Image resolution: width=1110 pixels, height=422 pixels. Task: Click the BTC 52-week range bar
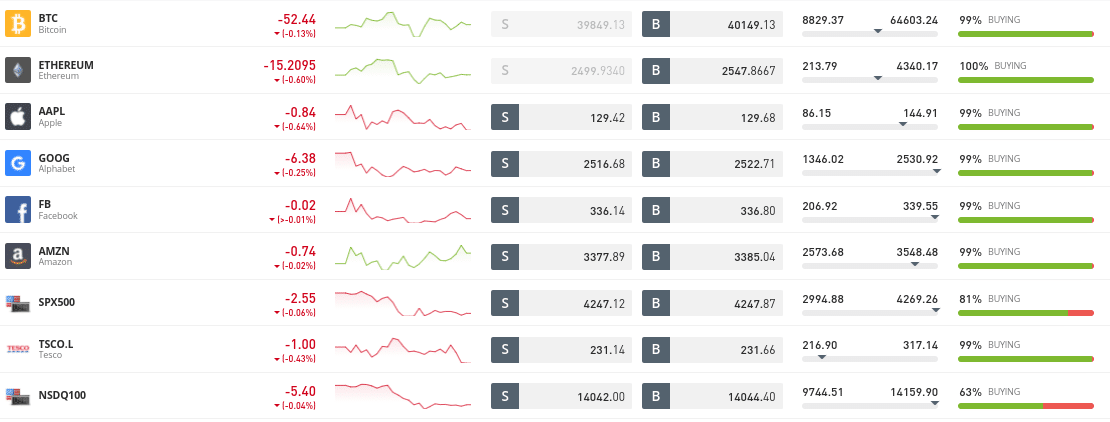pos(870,33)
